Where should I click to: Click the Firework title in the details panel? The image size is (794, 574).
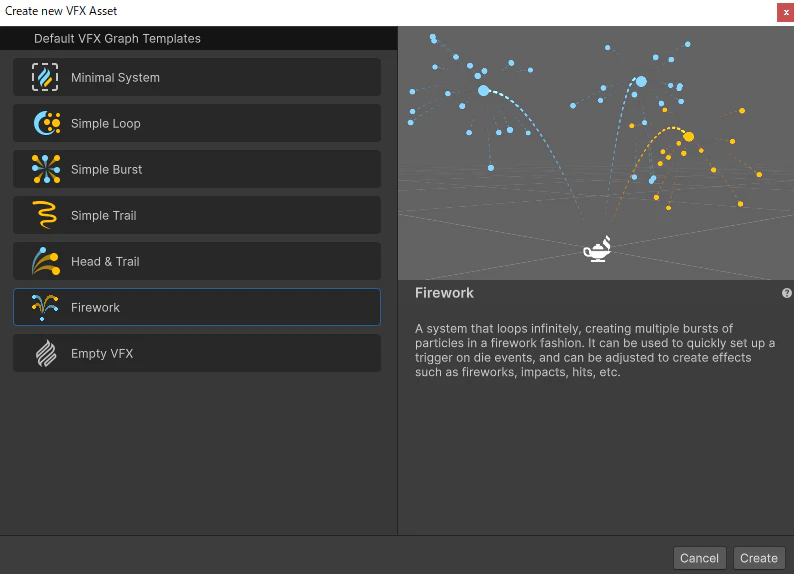tap(445, 293)
